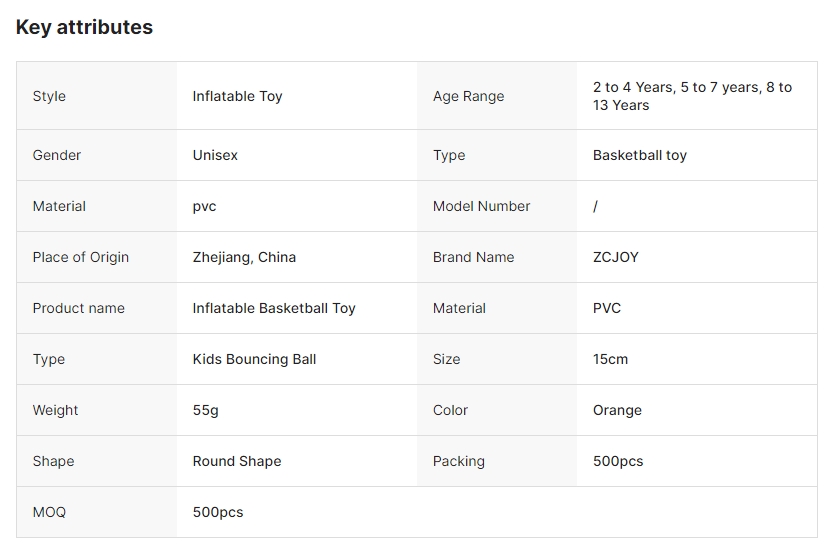Click the Orange color value

pos(617,410)
